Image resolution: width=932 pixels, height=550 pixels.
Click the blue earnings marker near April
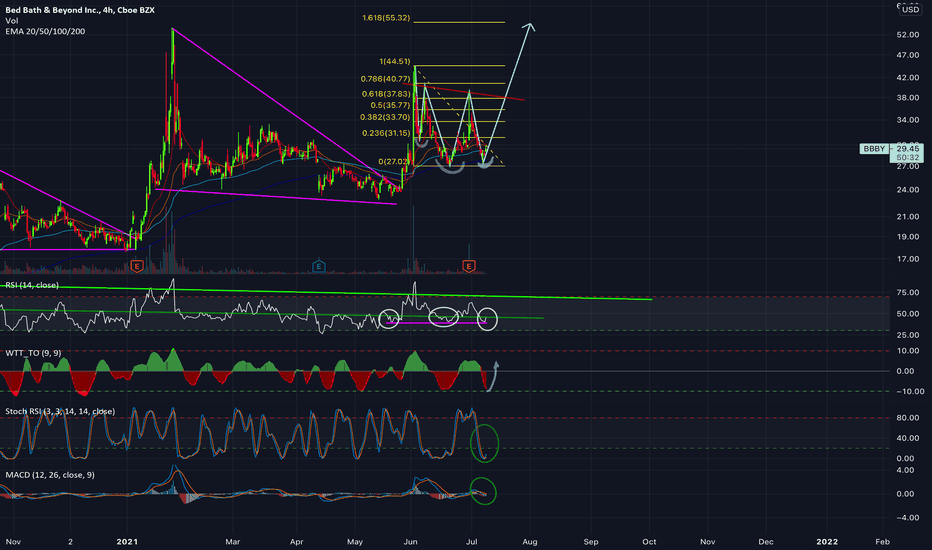[319, 266]
